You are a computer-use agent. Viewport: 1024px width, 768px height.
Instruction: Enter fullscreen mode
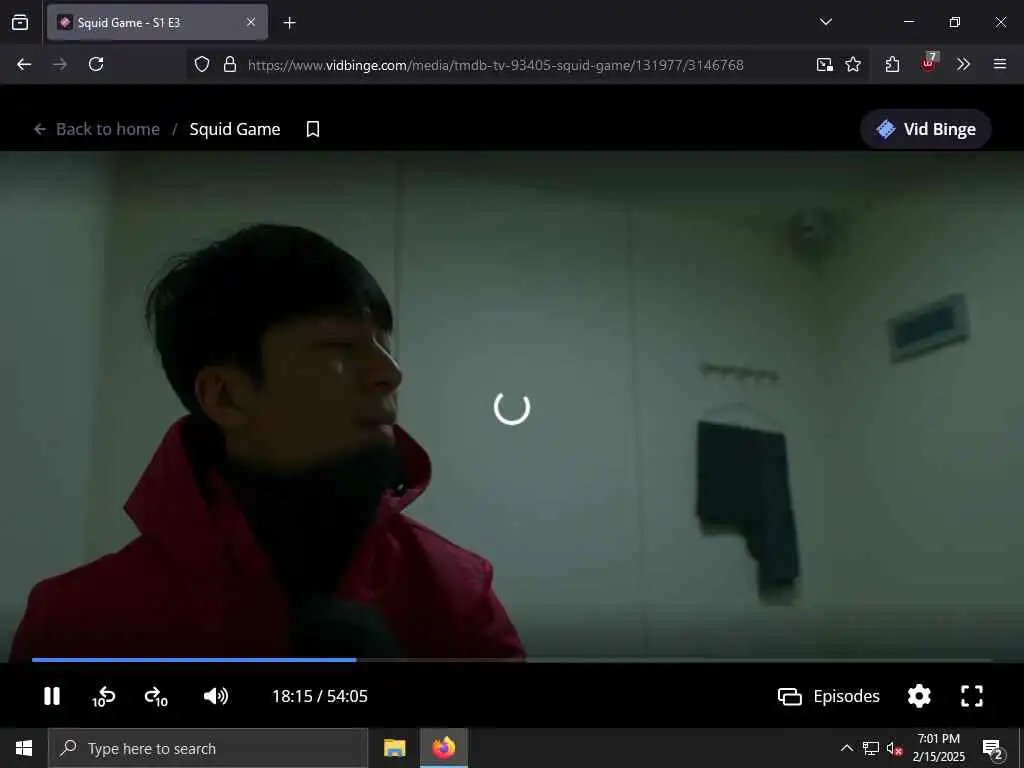(972, 696)
